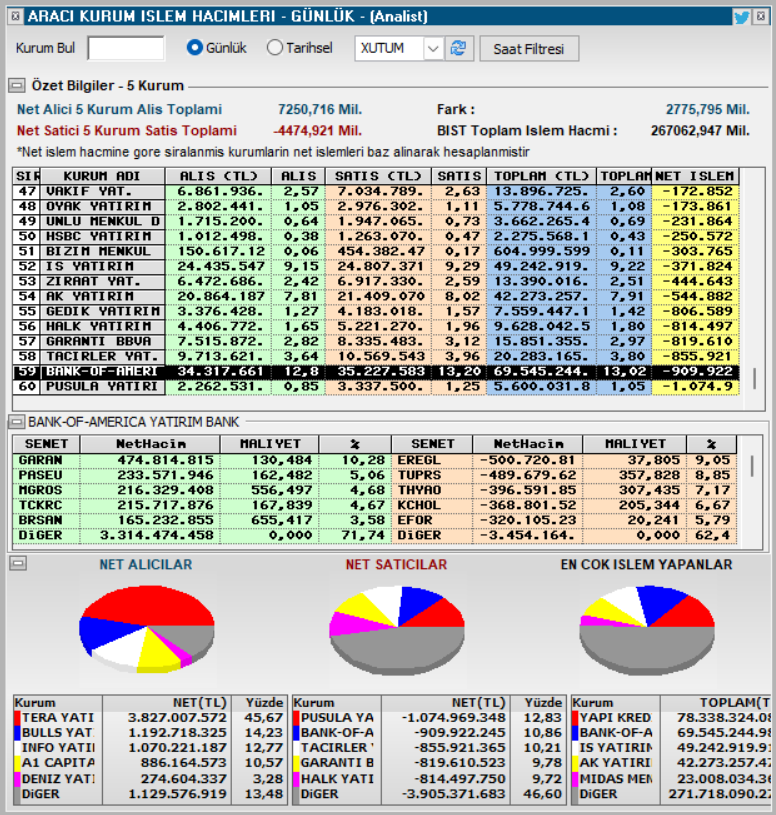Select the IS YATIRIM row
Viewport: 776px width, 815px height.
(375, 267)
